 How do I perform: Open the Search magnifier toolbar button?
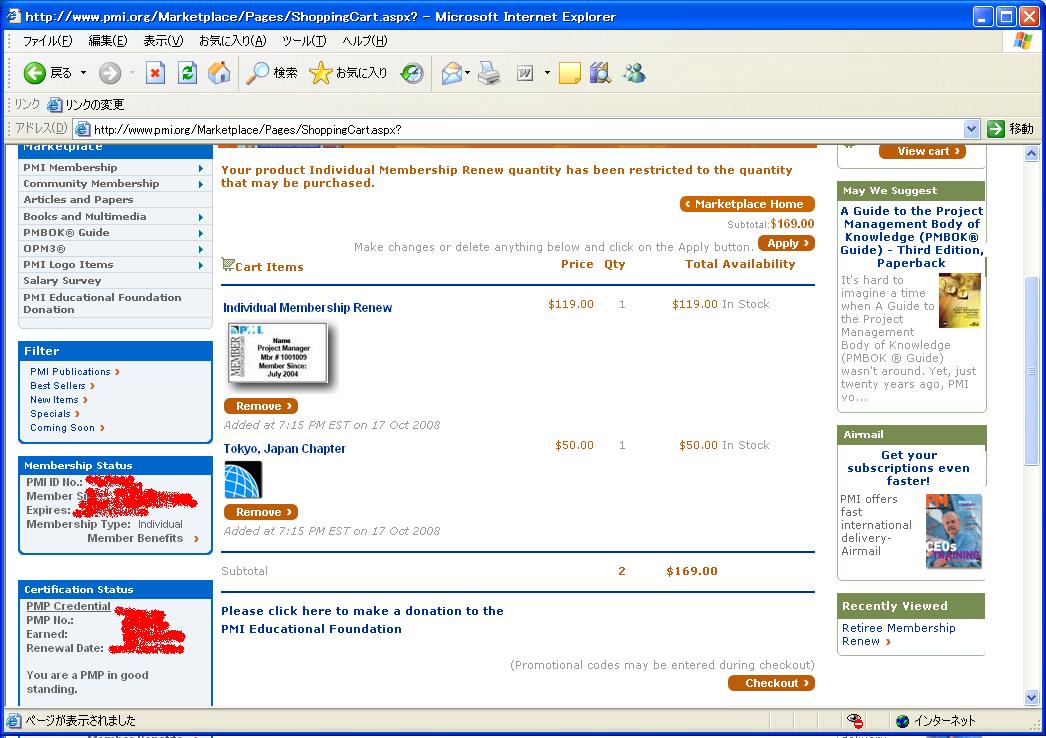coord(257,73)
